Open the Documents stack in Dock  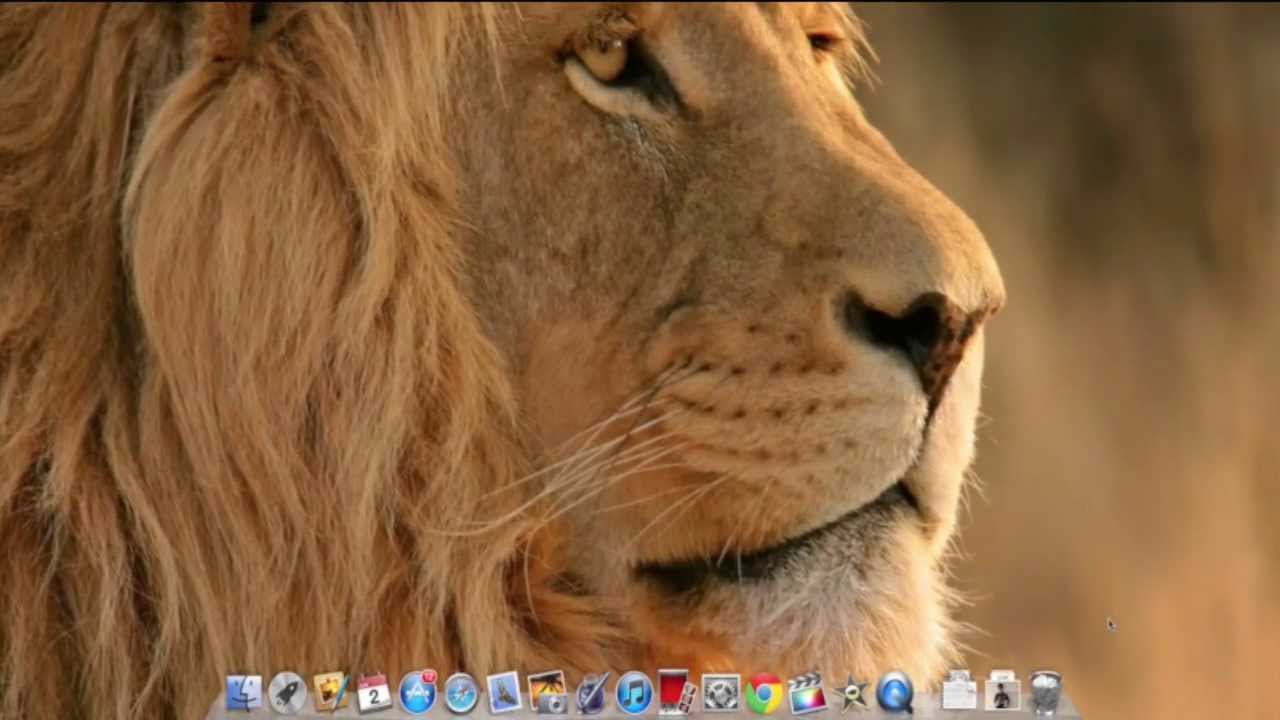click(959, 691)
